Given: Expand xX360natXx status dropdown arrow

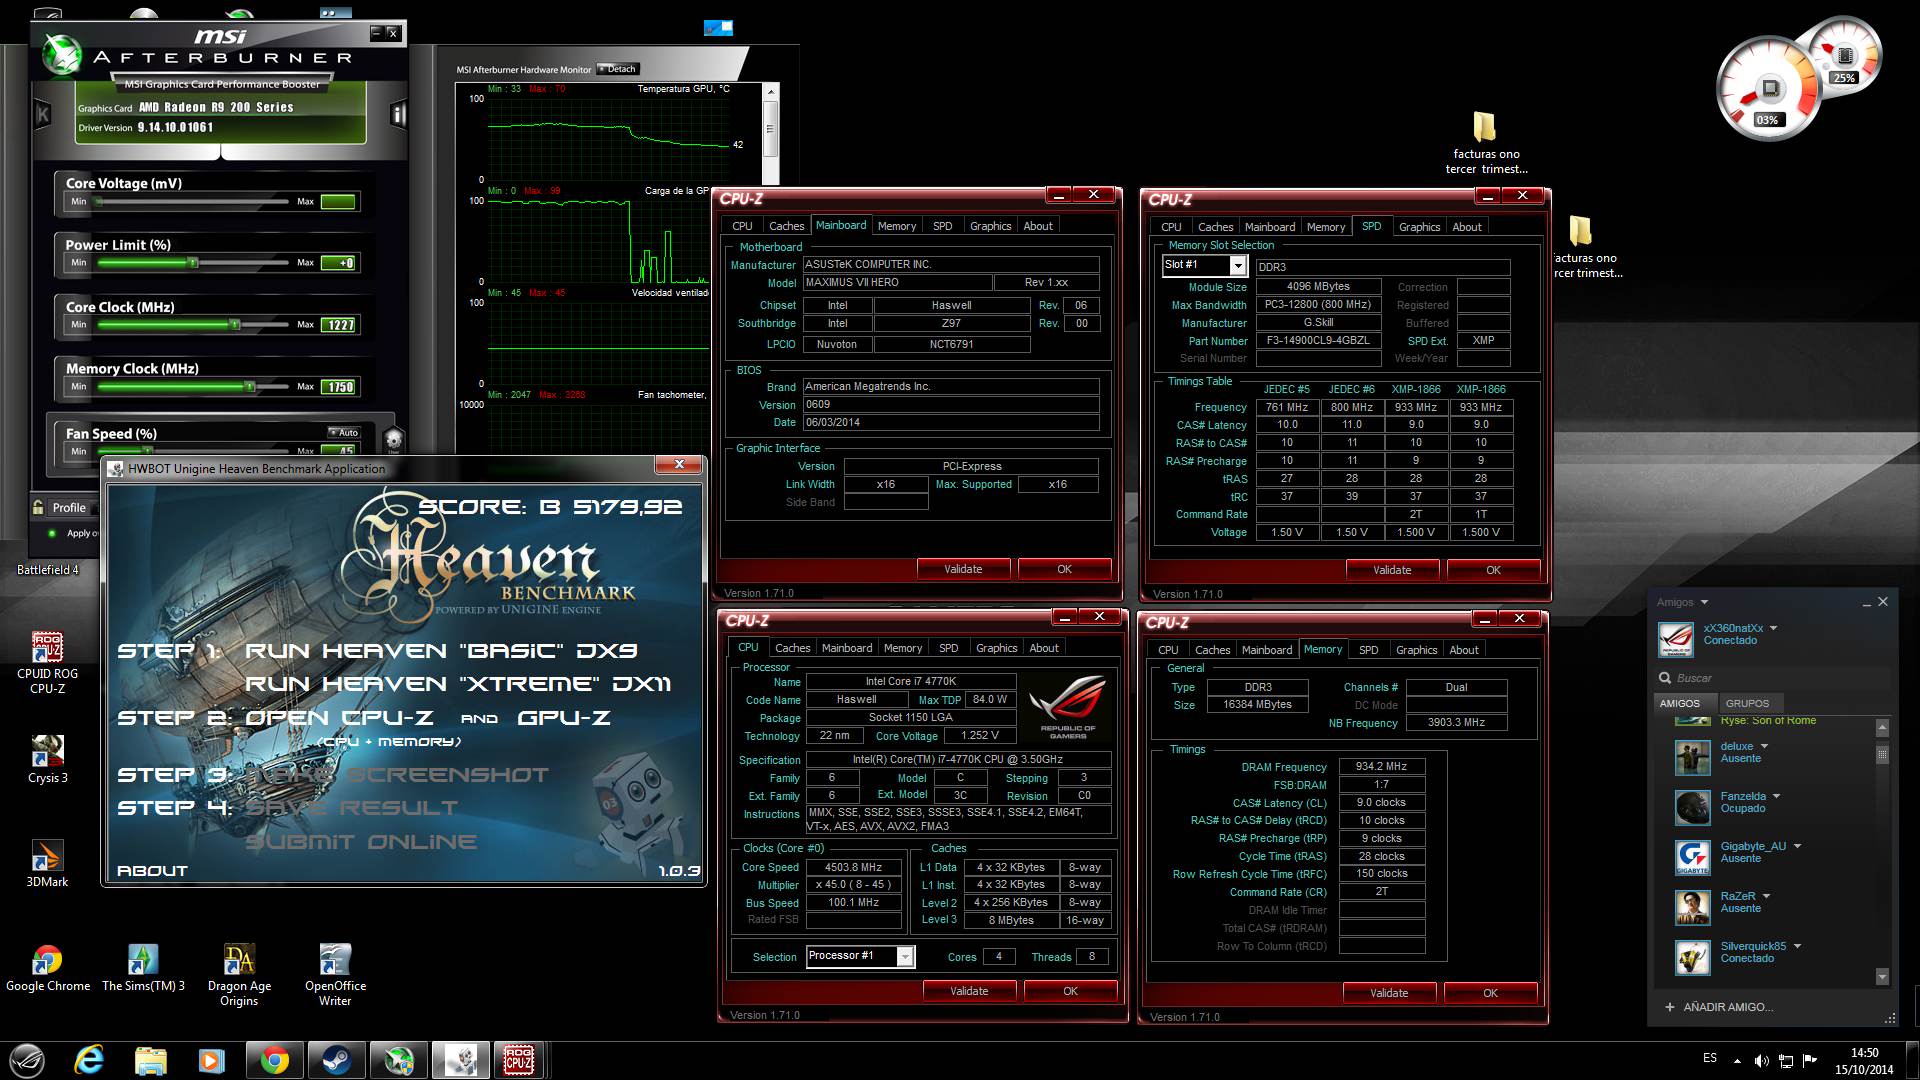Looking at the screenshot, I should tap(1773, 628).
